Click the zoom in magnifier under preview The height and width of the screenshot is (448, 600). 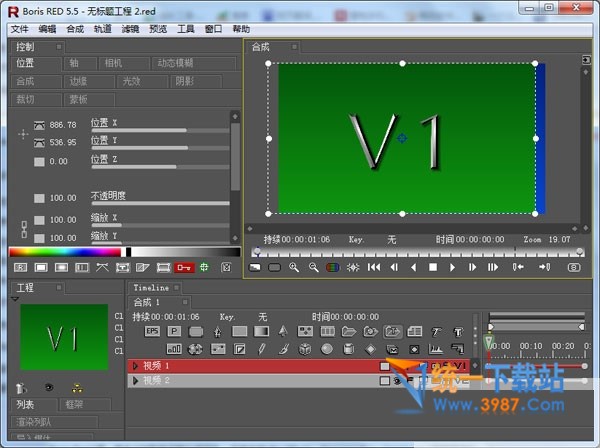click(294, 268)
